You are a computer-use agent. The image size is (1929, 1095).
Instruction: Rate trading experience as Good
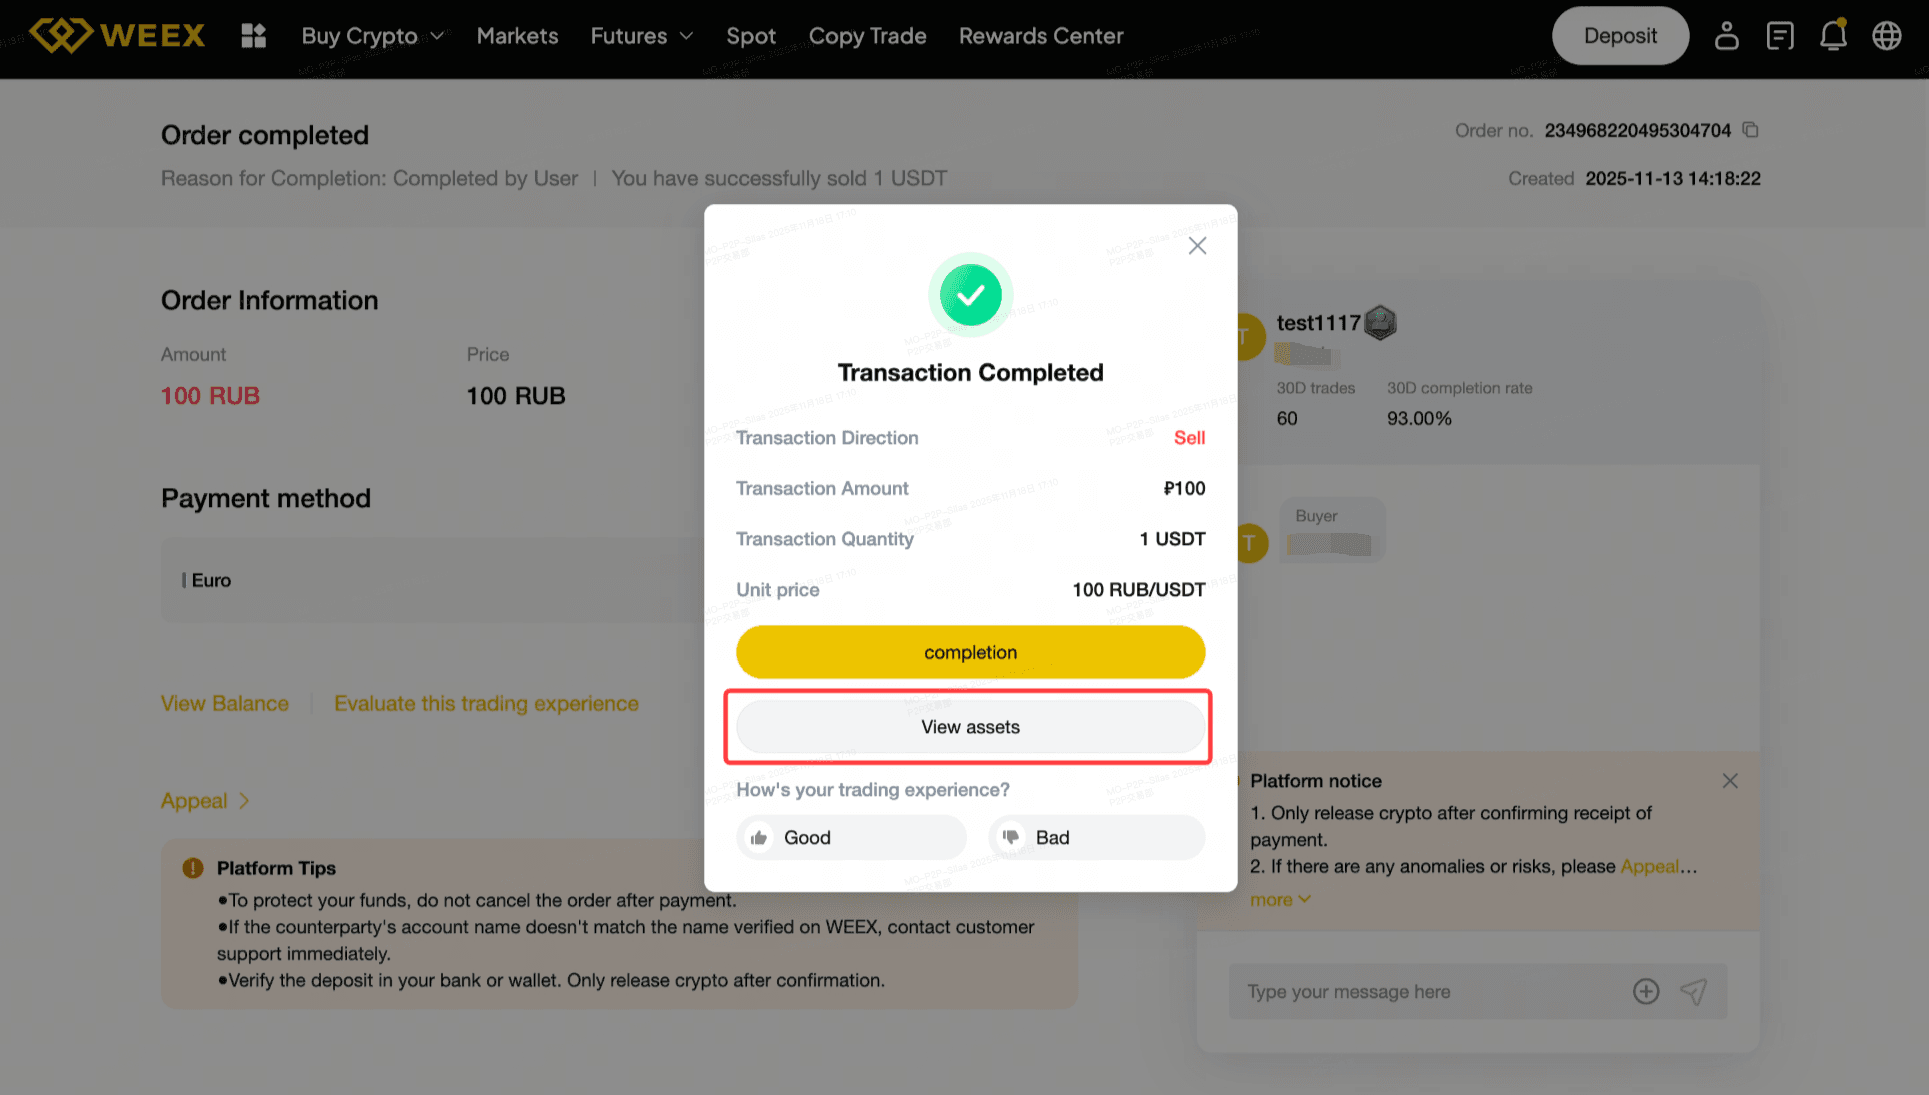coord(851,837)
